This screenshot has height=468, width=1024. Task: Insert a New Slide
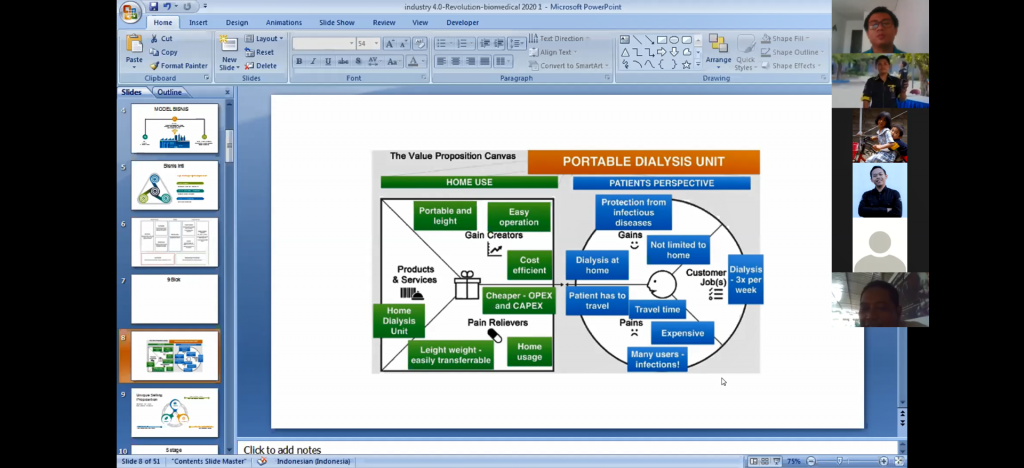pos(229,50)
